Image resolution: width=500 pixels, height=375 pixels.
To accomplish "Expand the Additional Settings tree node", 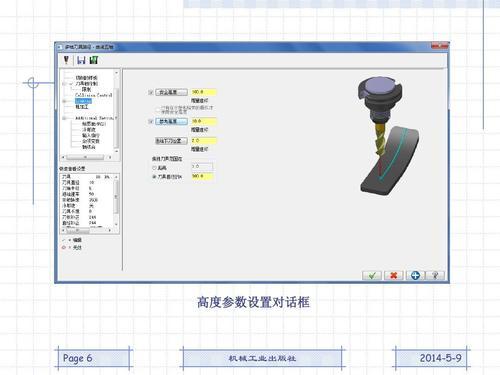I will pos(65,118).
